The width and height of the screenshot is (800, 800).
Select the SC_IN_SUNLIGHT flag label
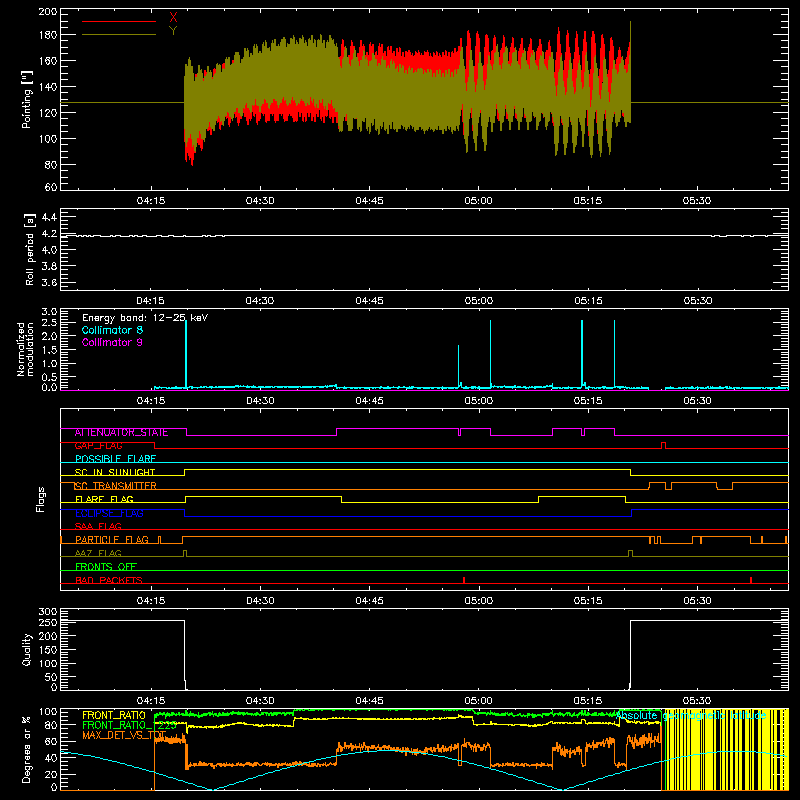point(115,472)
